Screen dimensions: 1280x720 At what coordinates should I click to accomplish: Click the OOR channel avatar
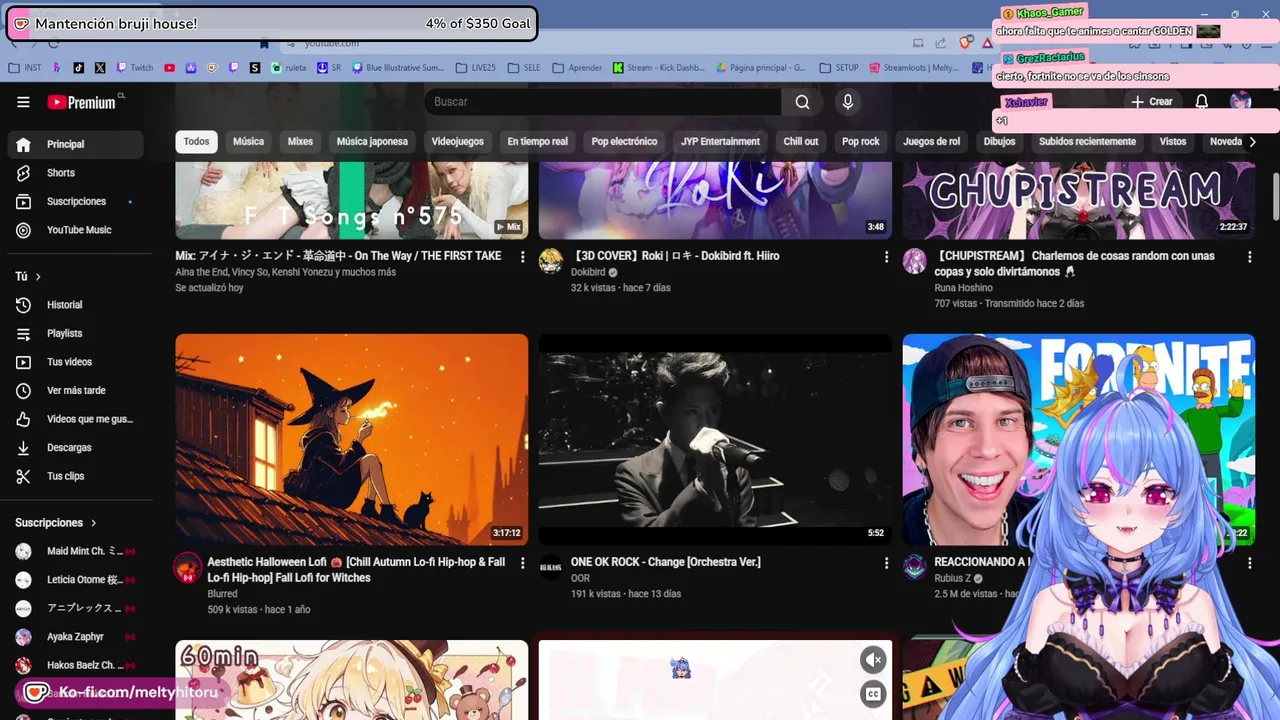click(x=551, y=567)
